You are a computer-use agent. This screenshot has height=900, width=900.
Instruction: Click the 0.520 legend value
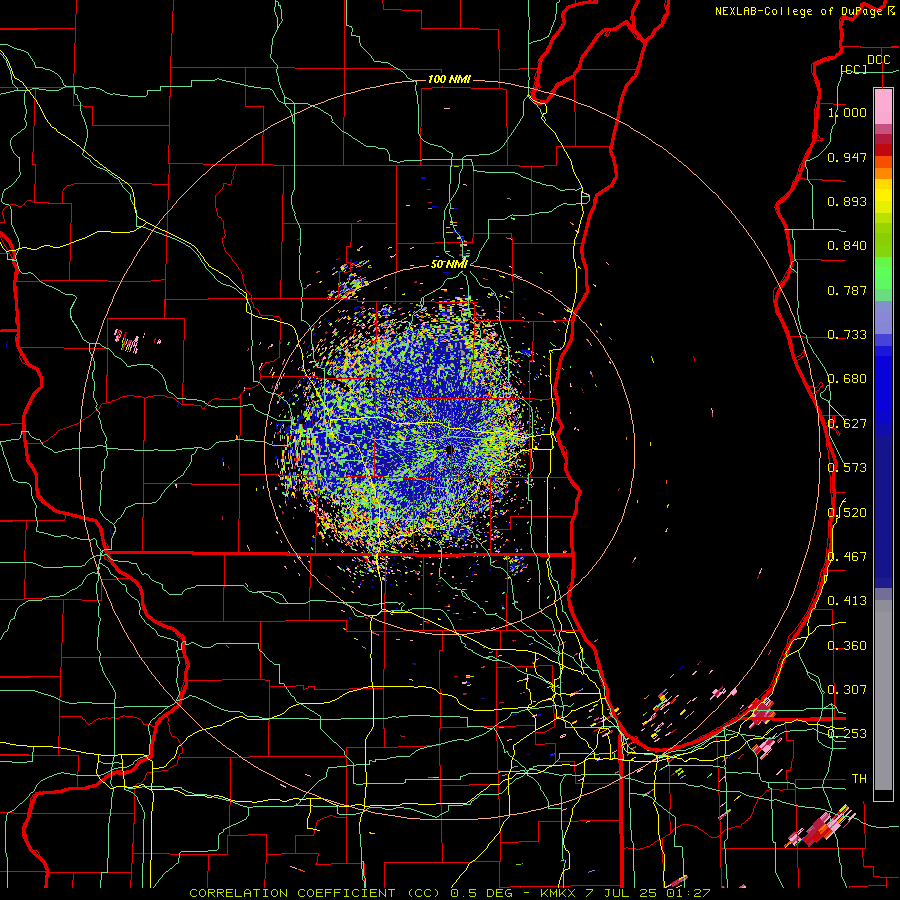847,513
